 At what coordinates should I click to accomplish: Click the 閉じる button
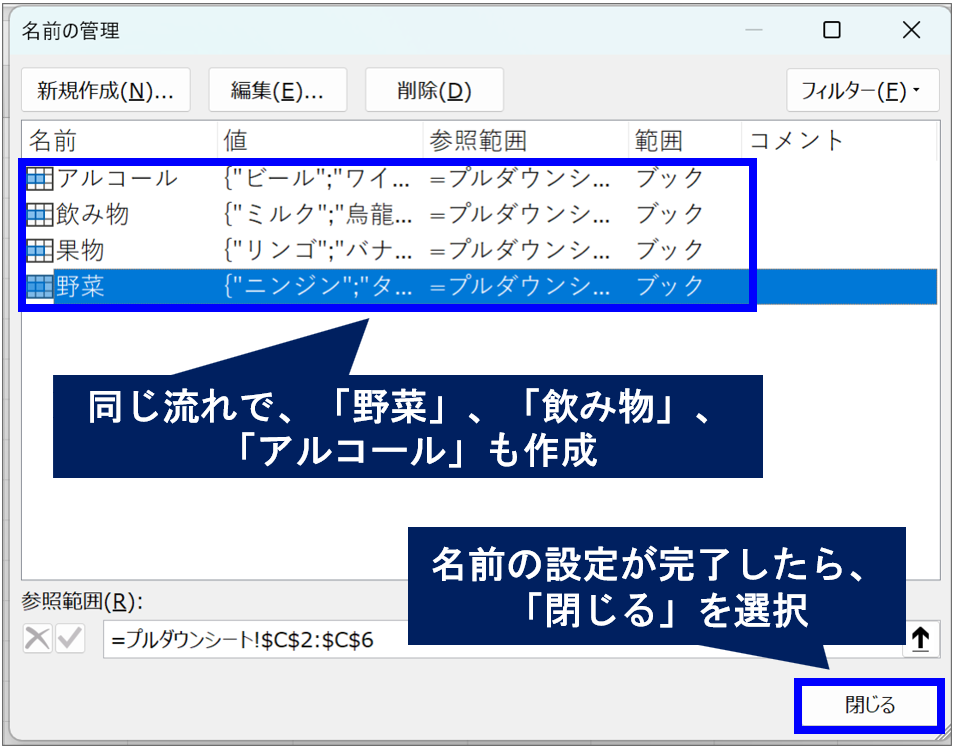click(869, 705)
